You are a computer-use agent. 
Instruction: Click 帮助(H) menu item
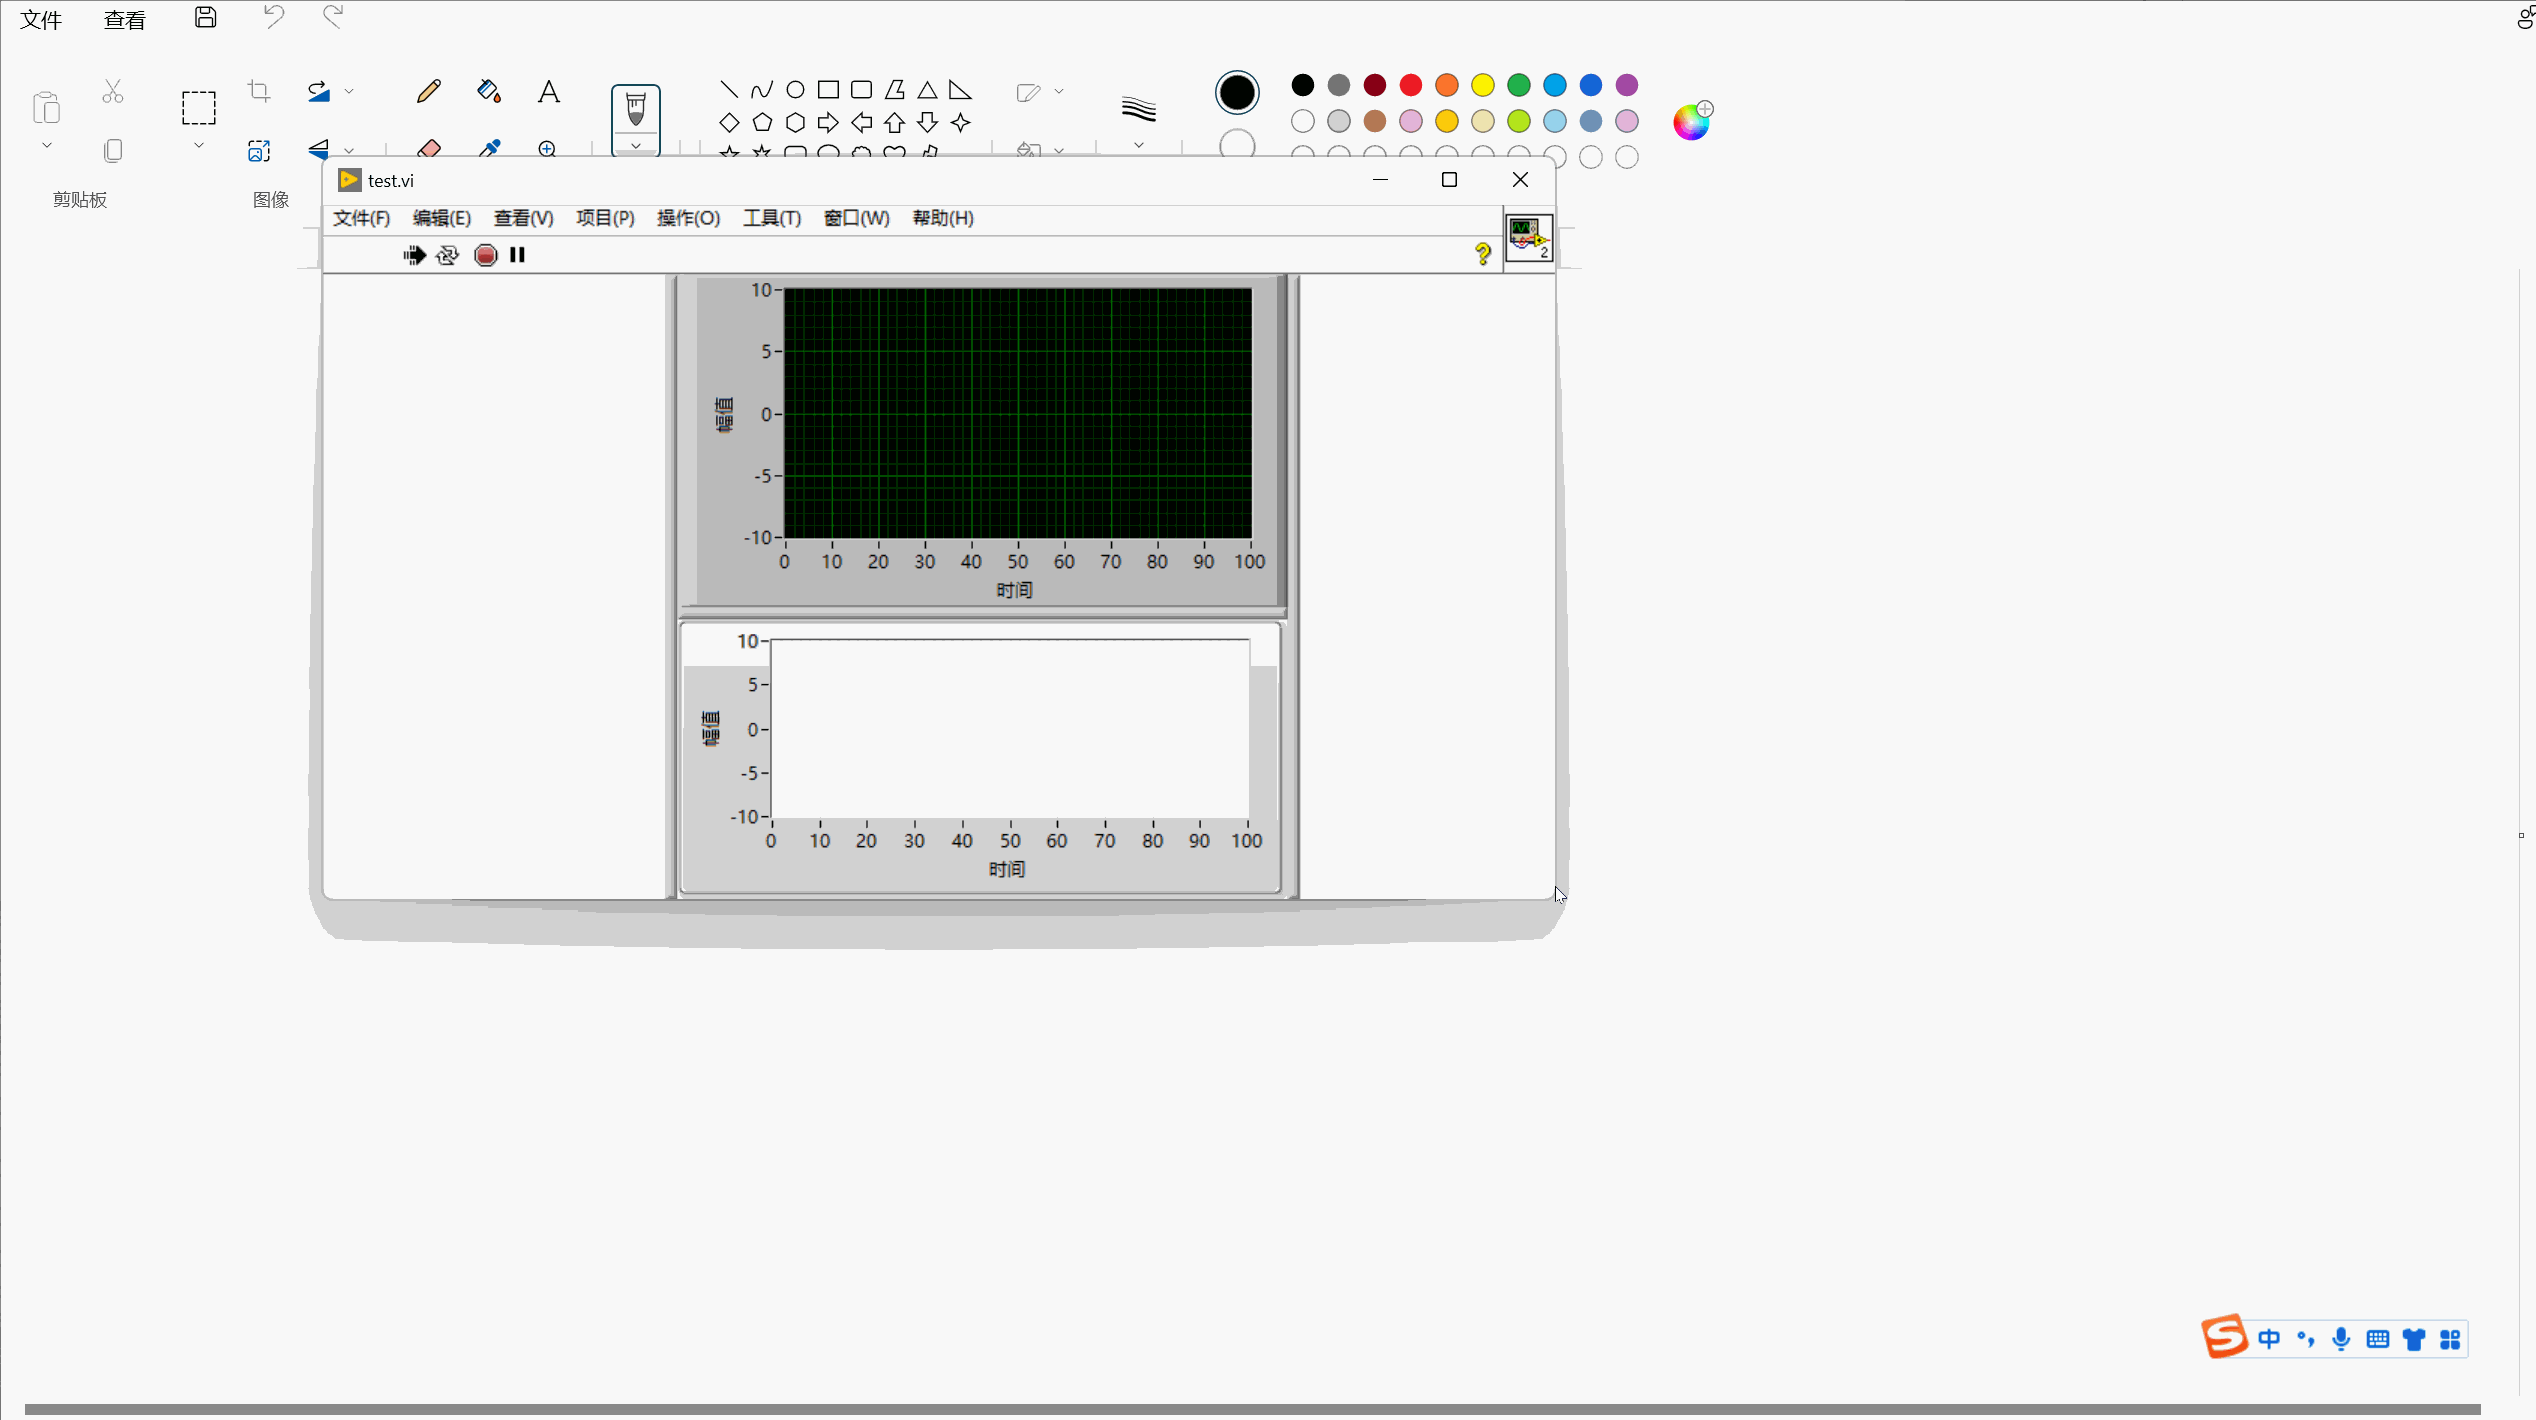[x=942, y=216]
